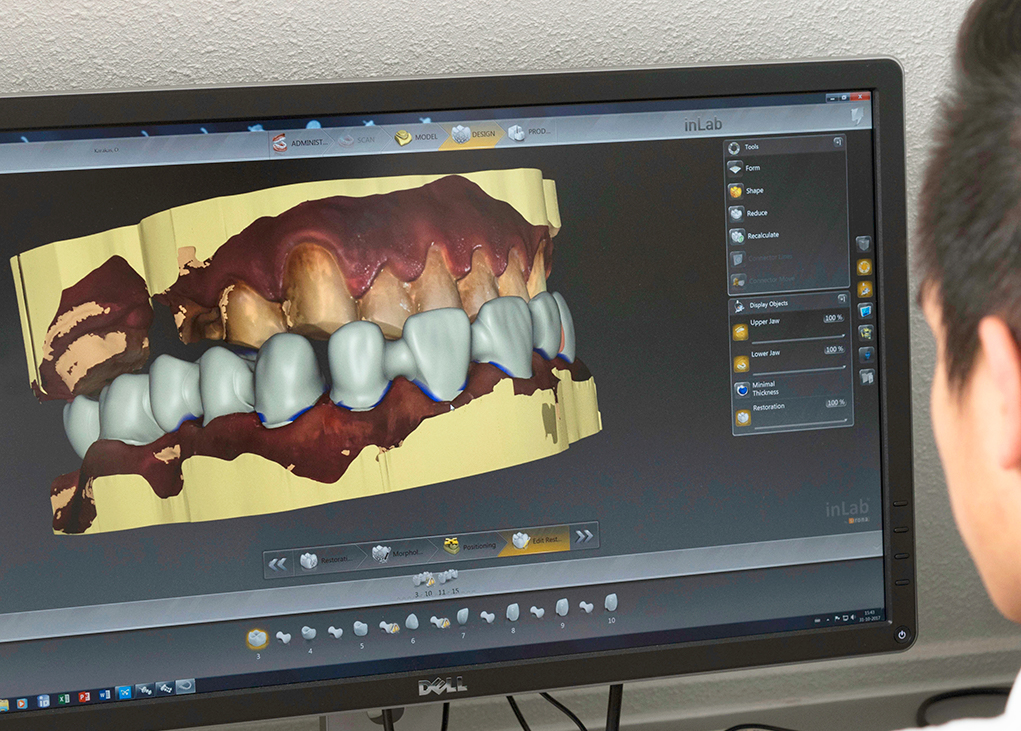
Task: Select the Shape tool
Action: coord(736,190)
